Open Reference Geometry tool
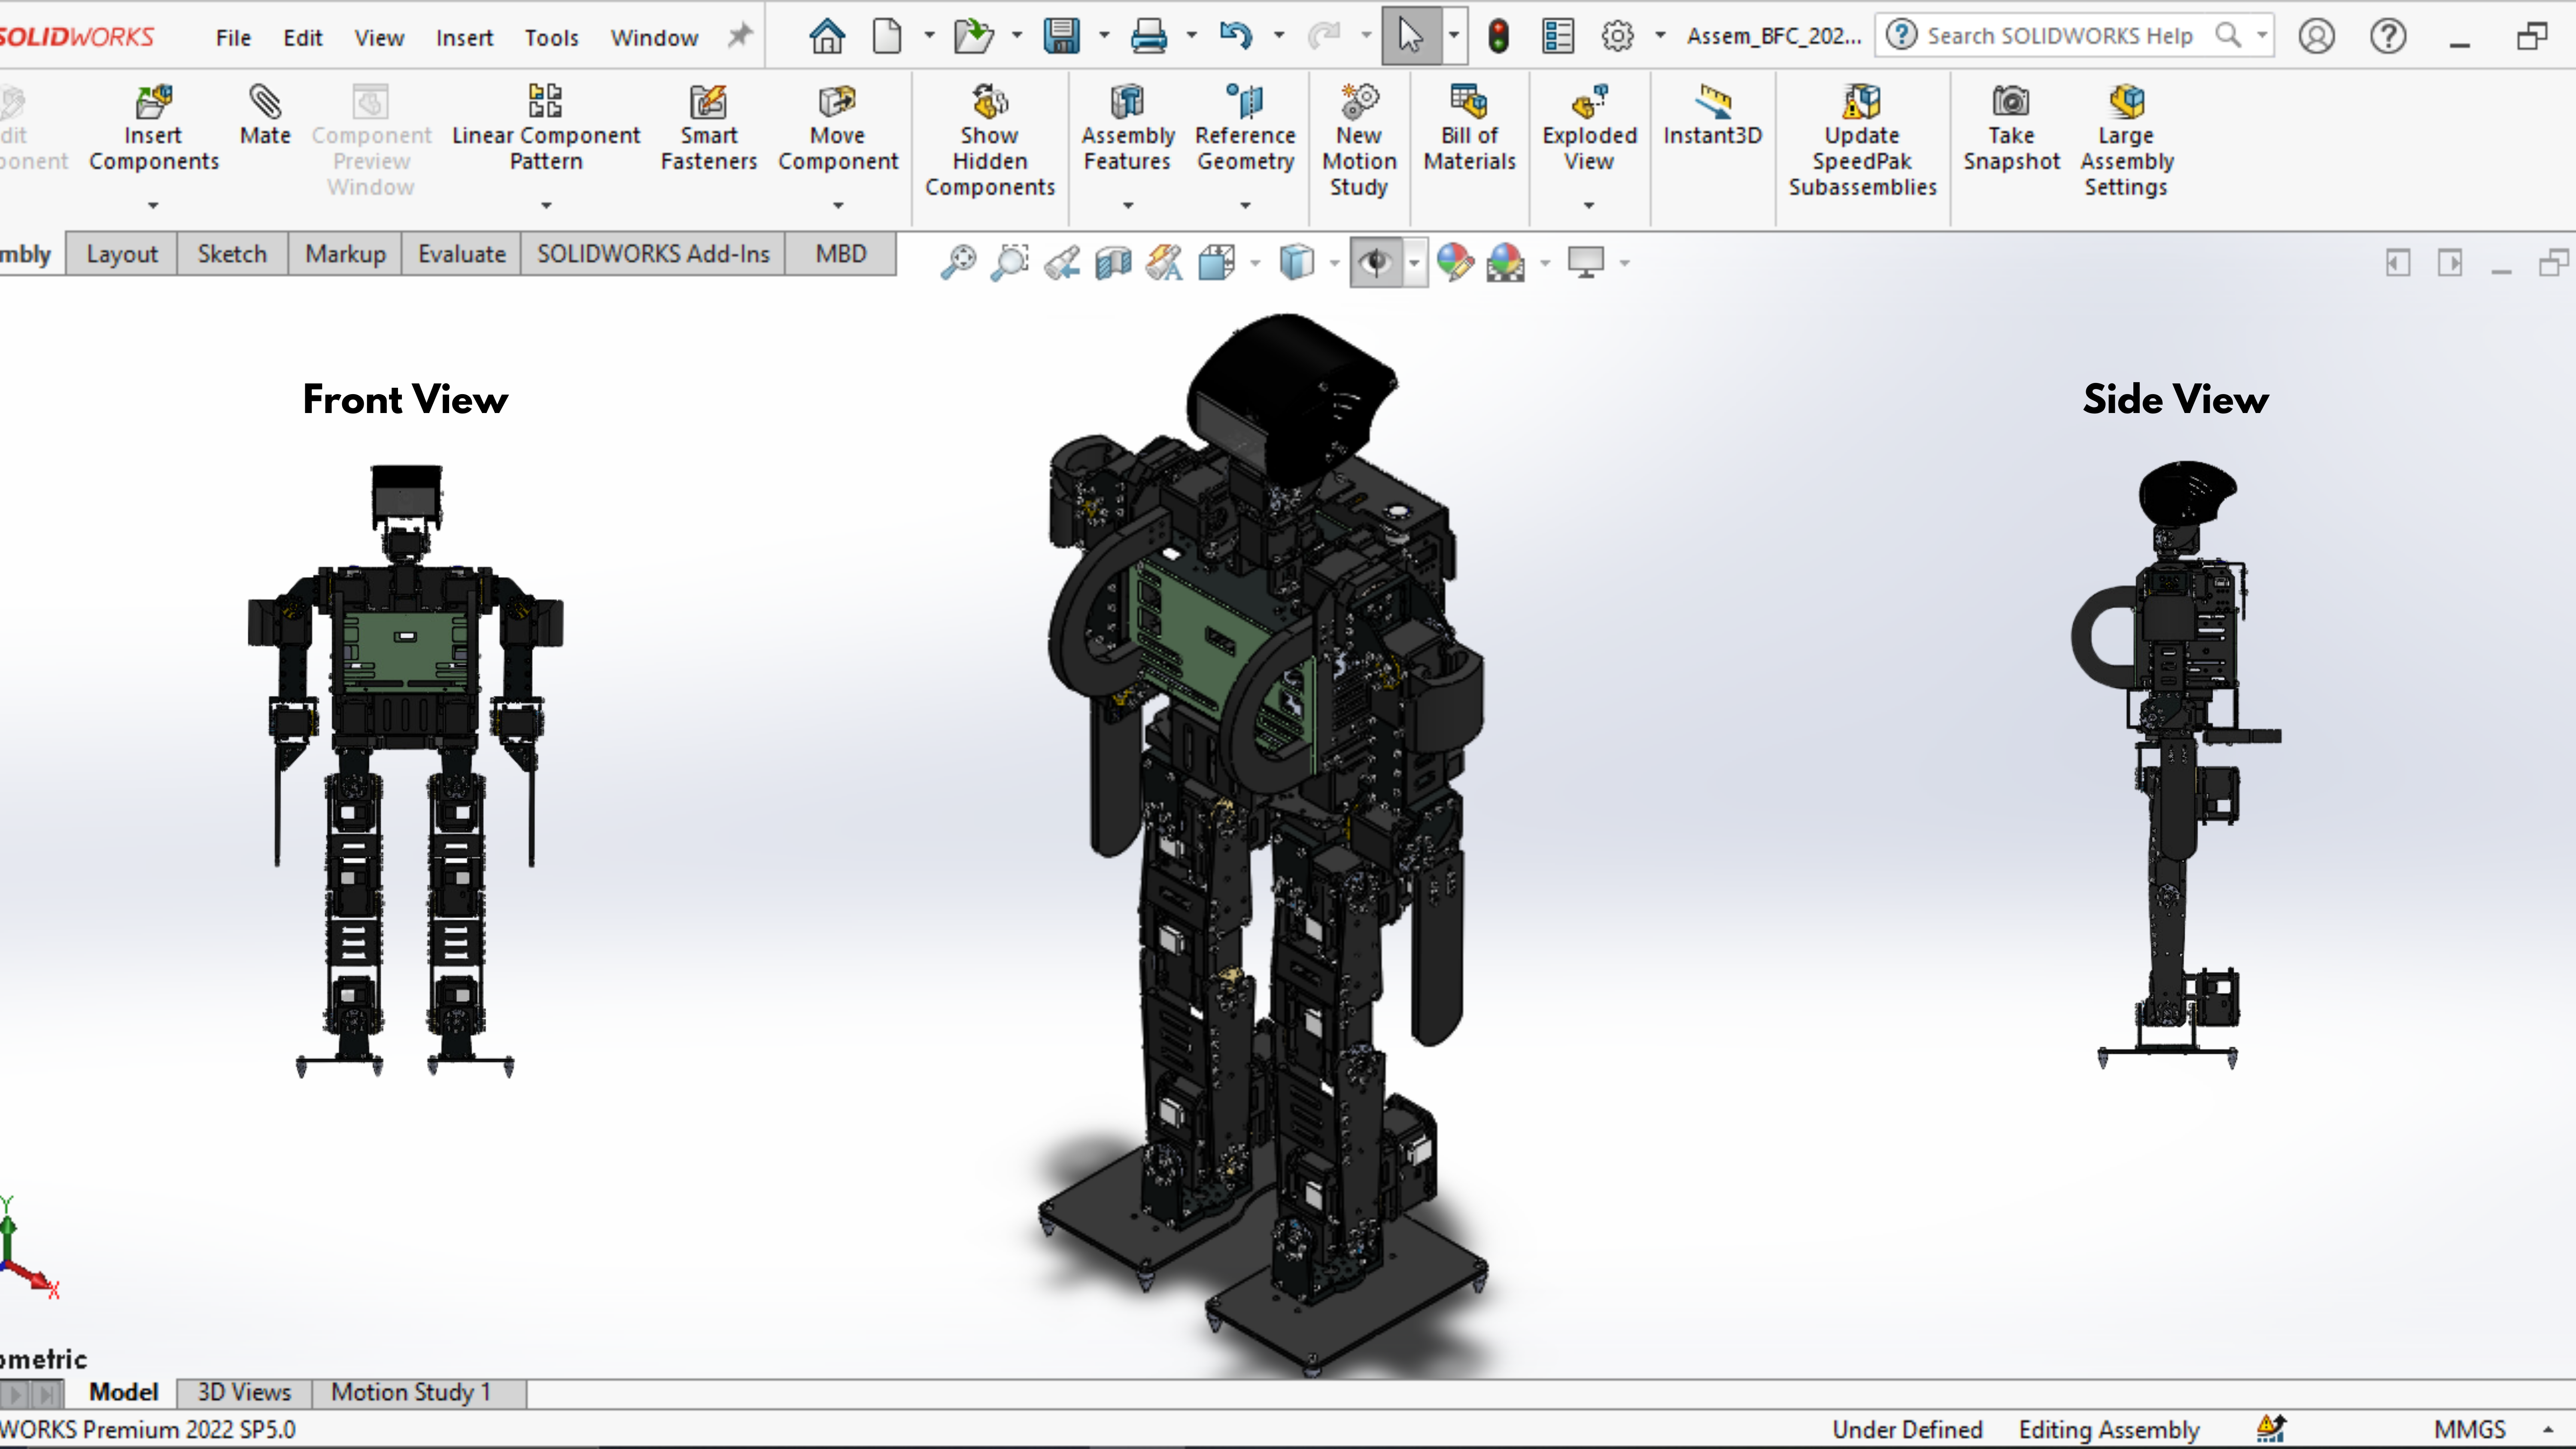Screen dimensions: 2576x1449 coord(1245,129)
